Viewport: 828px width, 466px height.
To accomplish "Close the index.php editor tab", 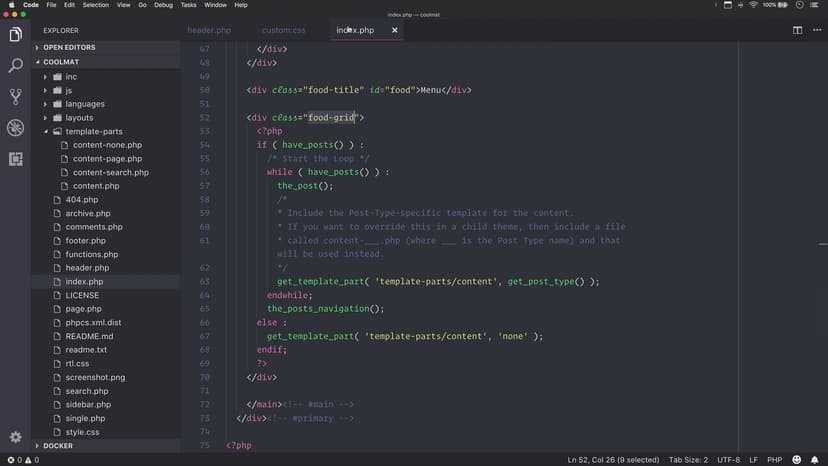I will click(x=395, y=30).
